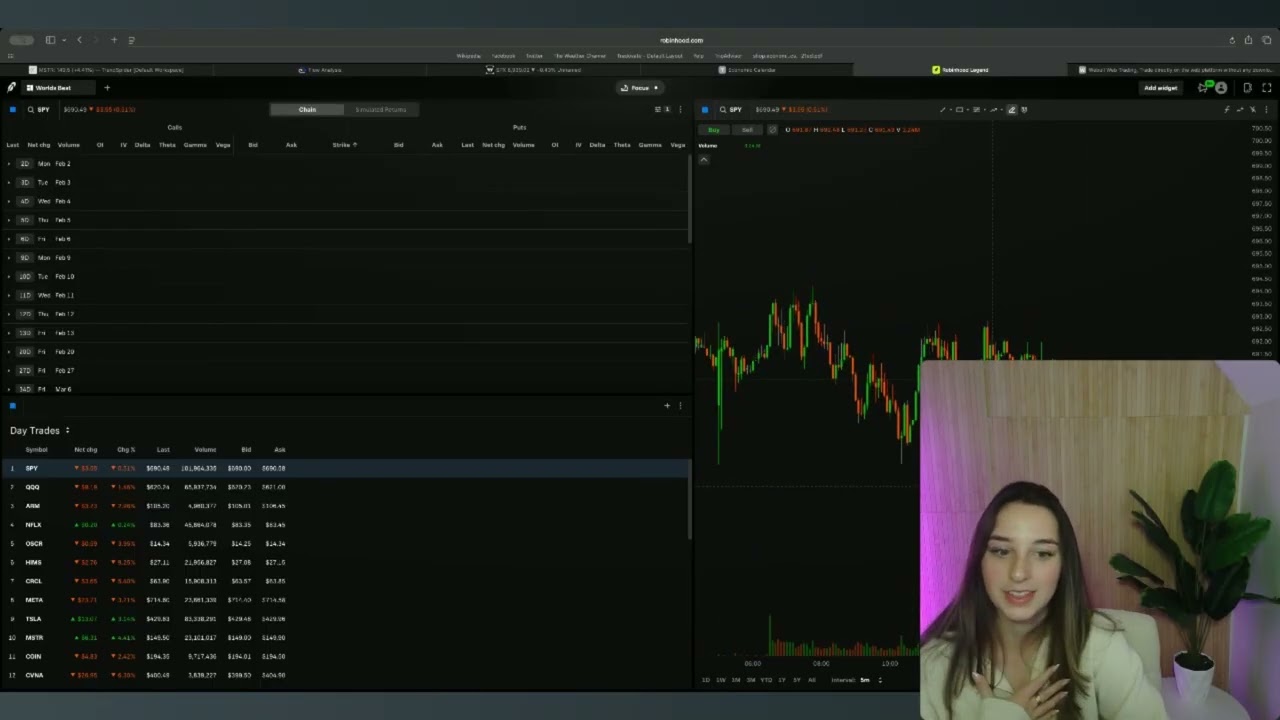Open the layout panel icon beside fullscreen
Viewport: 1280px width, 720px height.
(x=1247, y=88)
